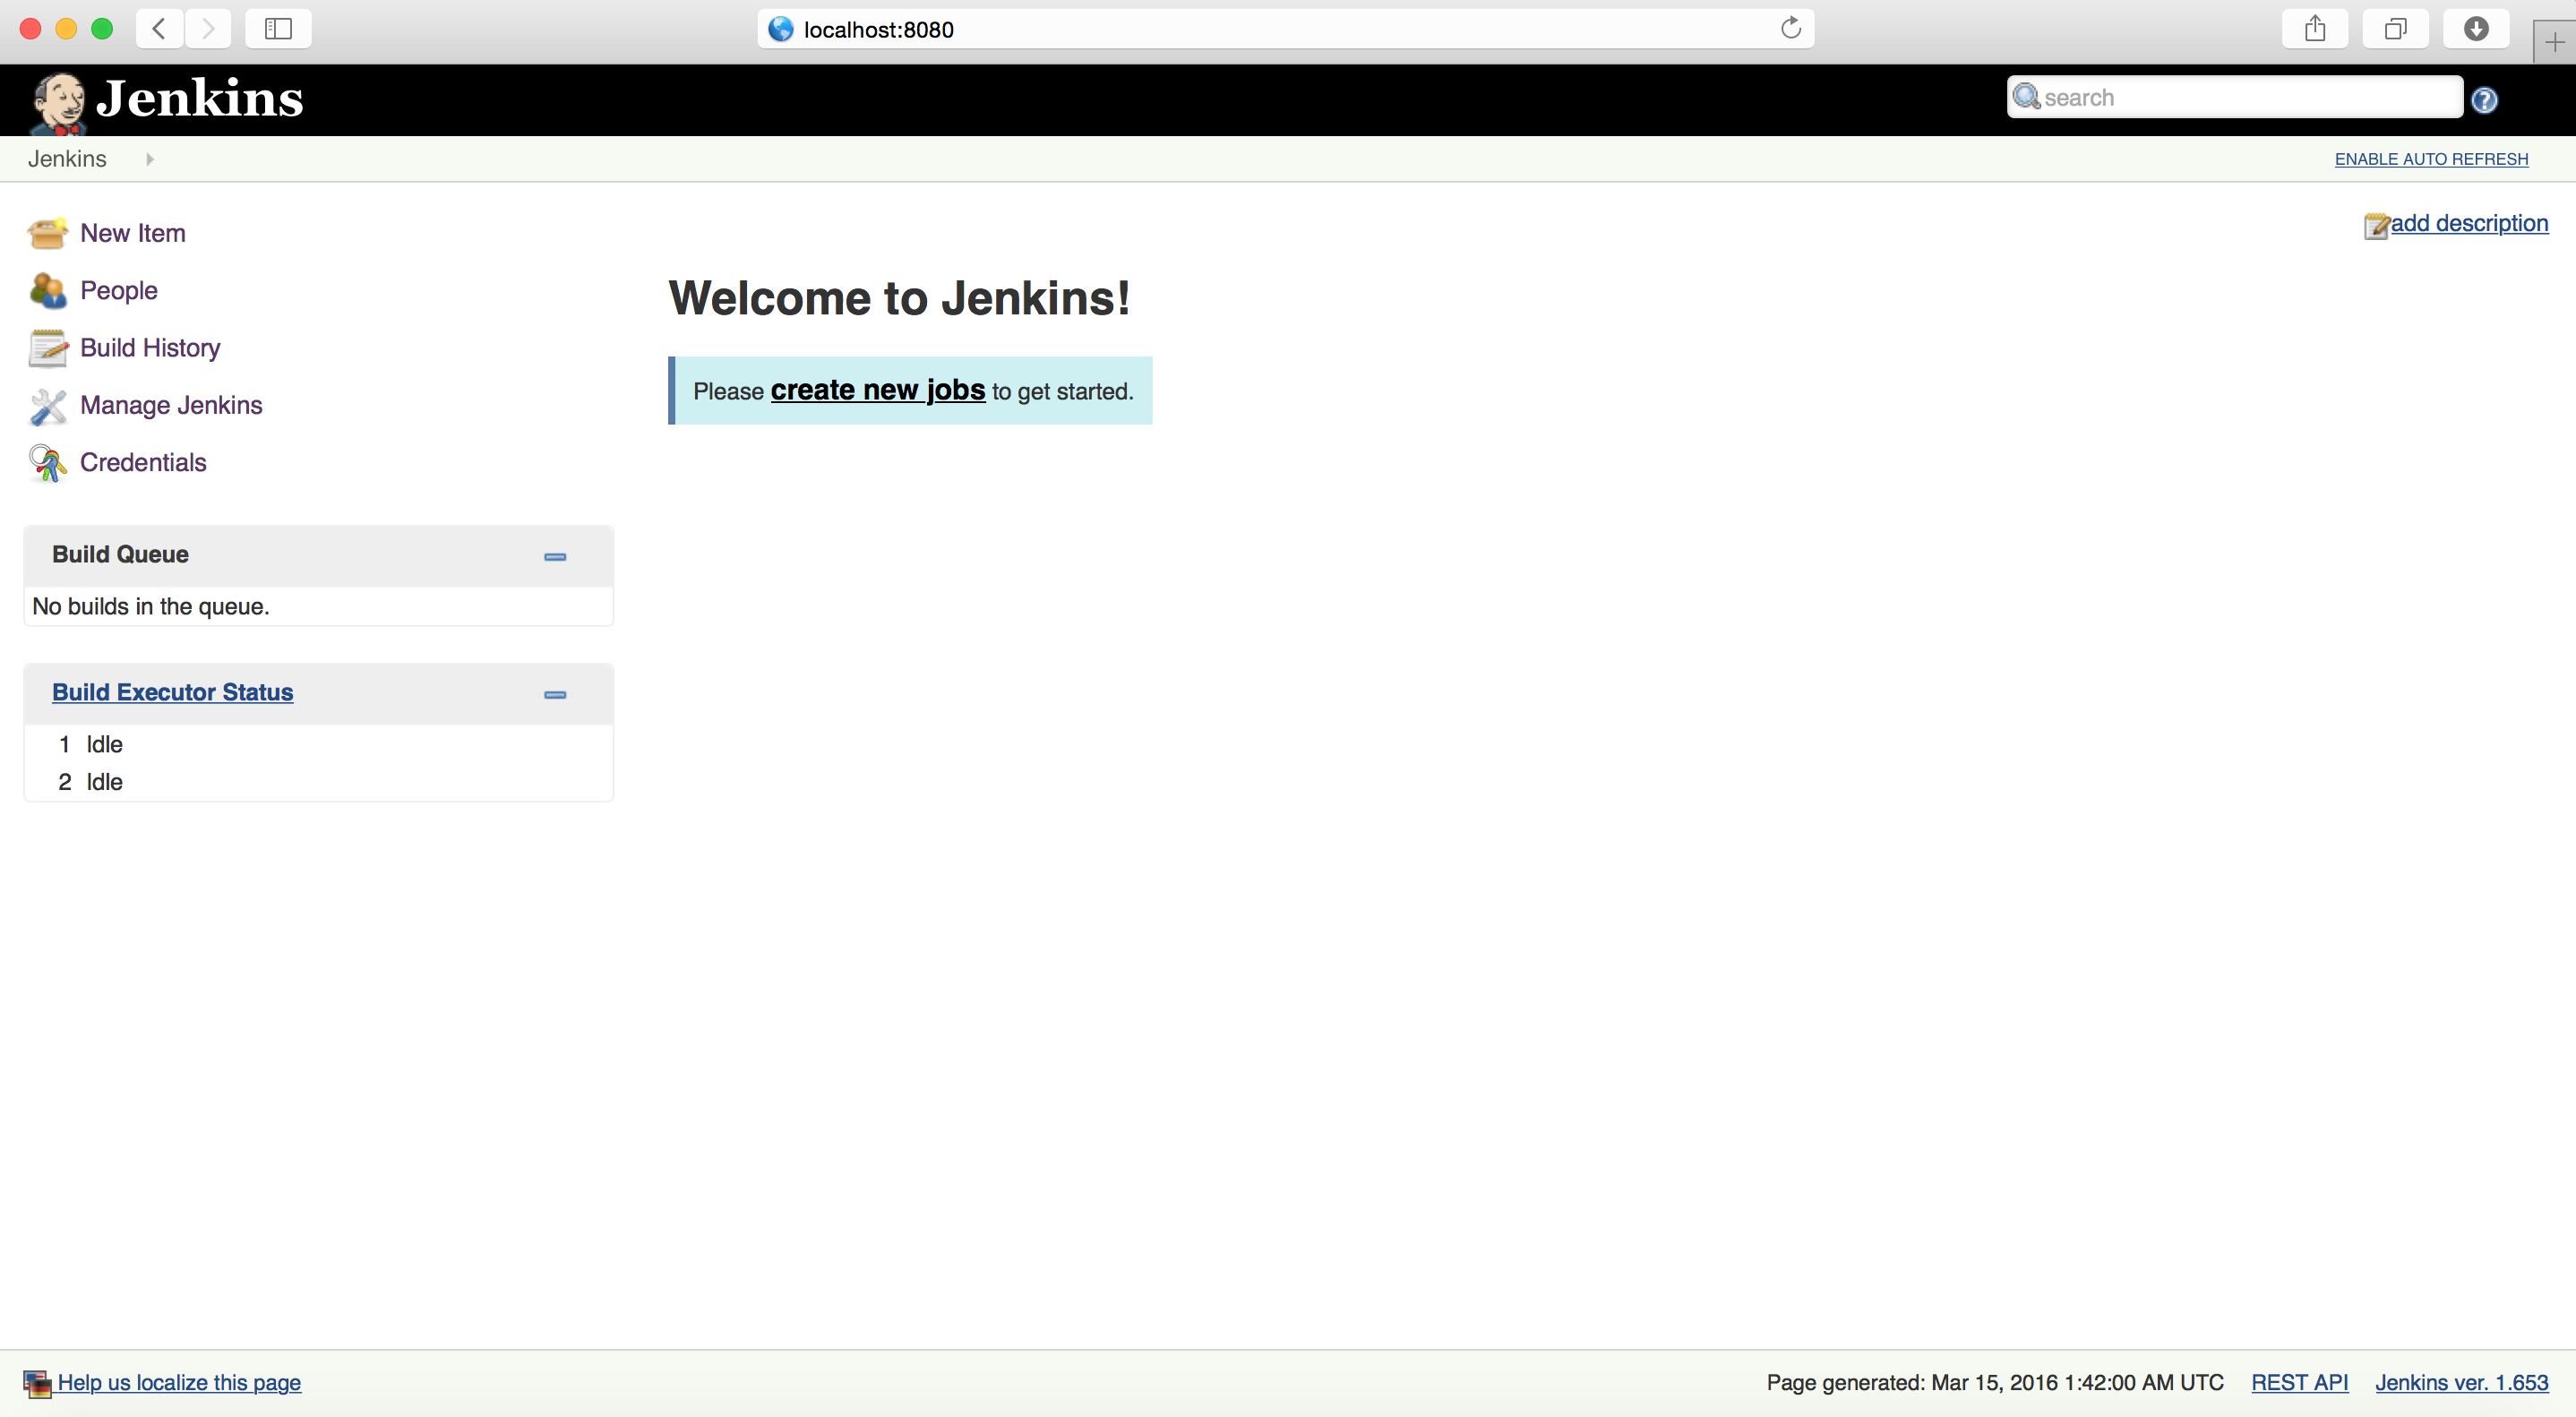
Task: Click the Jenkins breadcrumb link
Action: pyautogui.click(x=67, y=159)
